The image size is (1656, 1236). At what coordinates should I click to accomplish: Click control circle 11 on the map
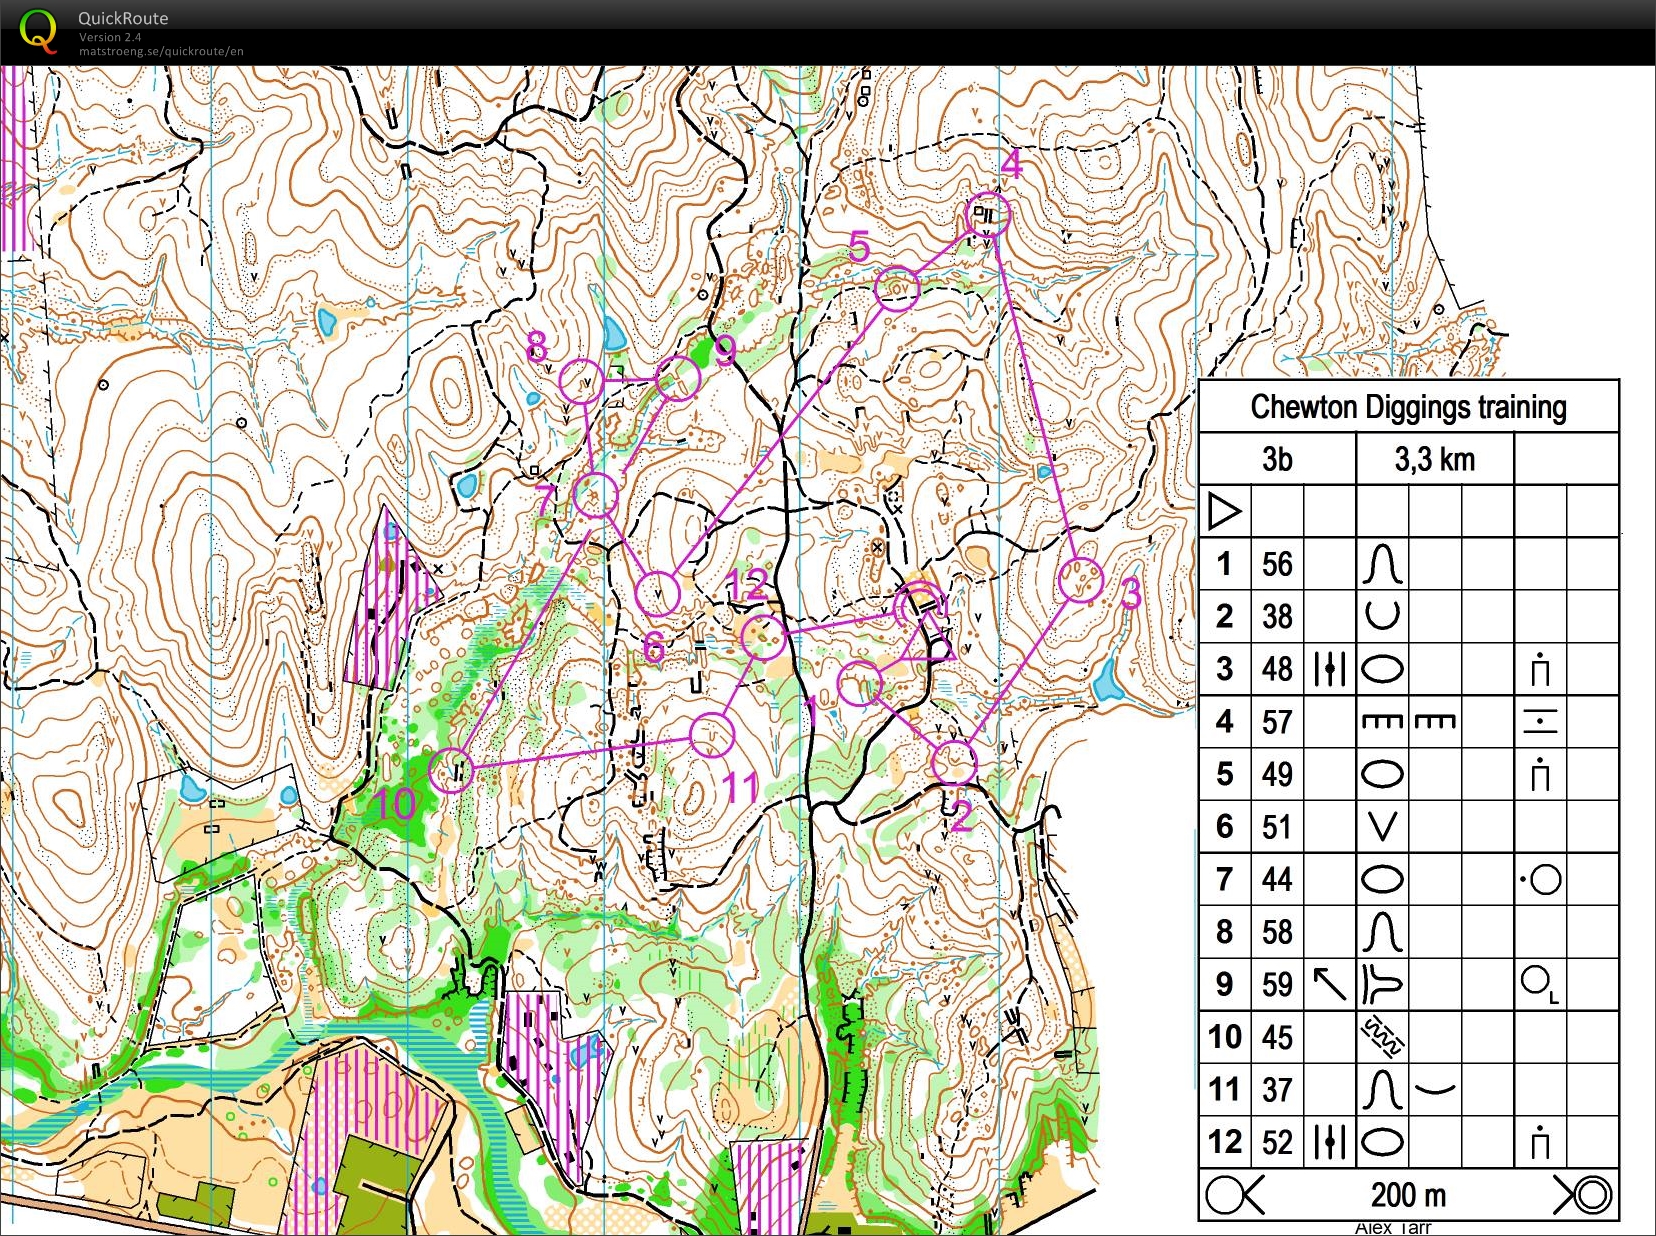coord(712,735)
